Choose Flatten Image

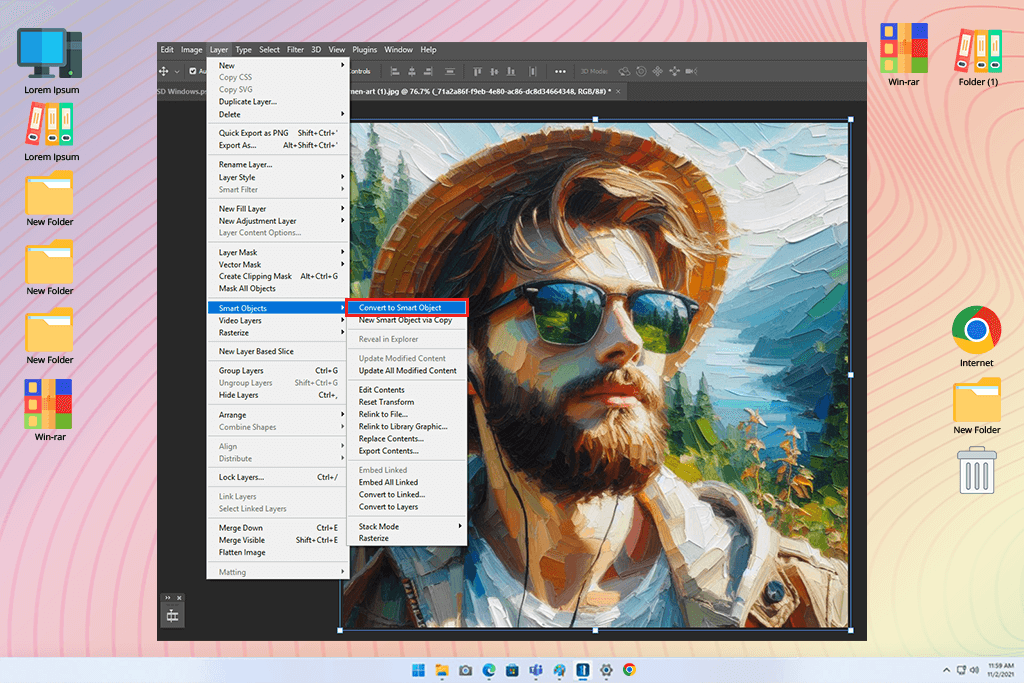pos(278,552)
